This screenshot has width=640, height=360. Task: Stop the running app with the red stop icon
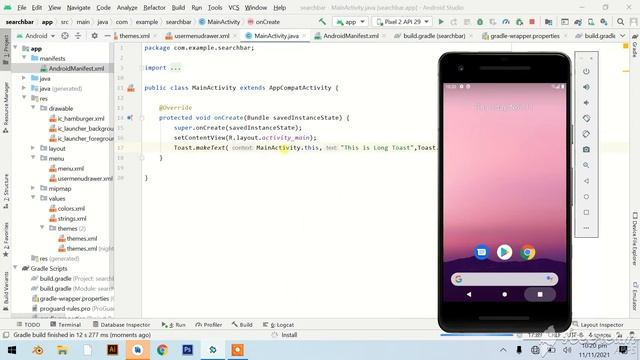[532, 22]
